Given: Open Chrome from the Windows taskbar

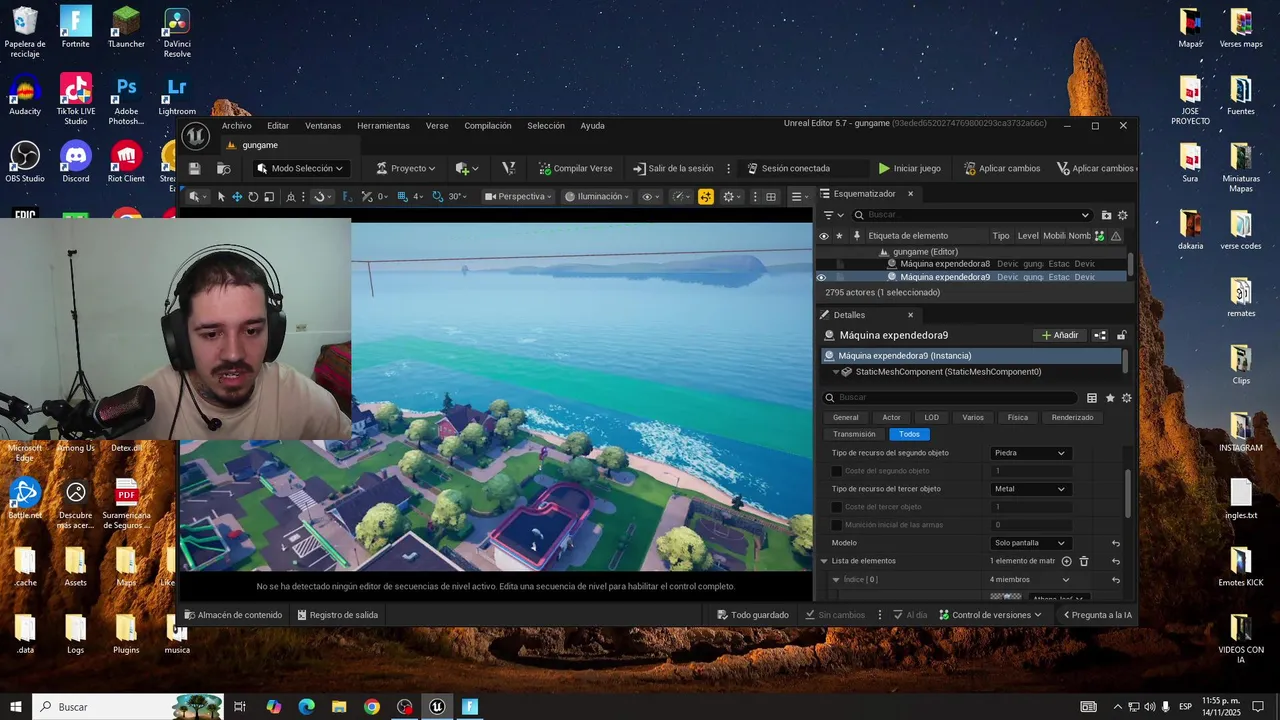Looking at the screenshot, I should point(372,707).
